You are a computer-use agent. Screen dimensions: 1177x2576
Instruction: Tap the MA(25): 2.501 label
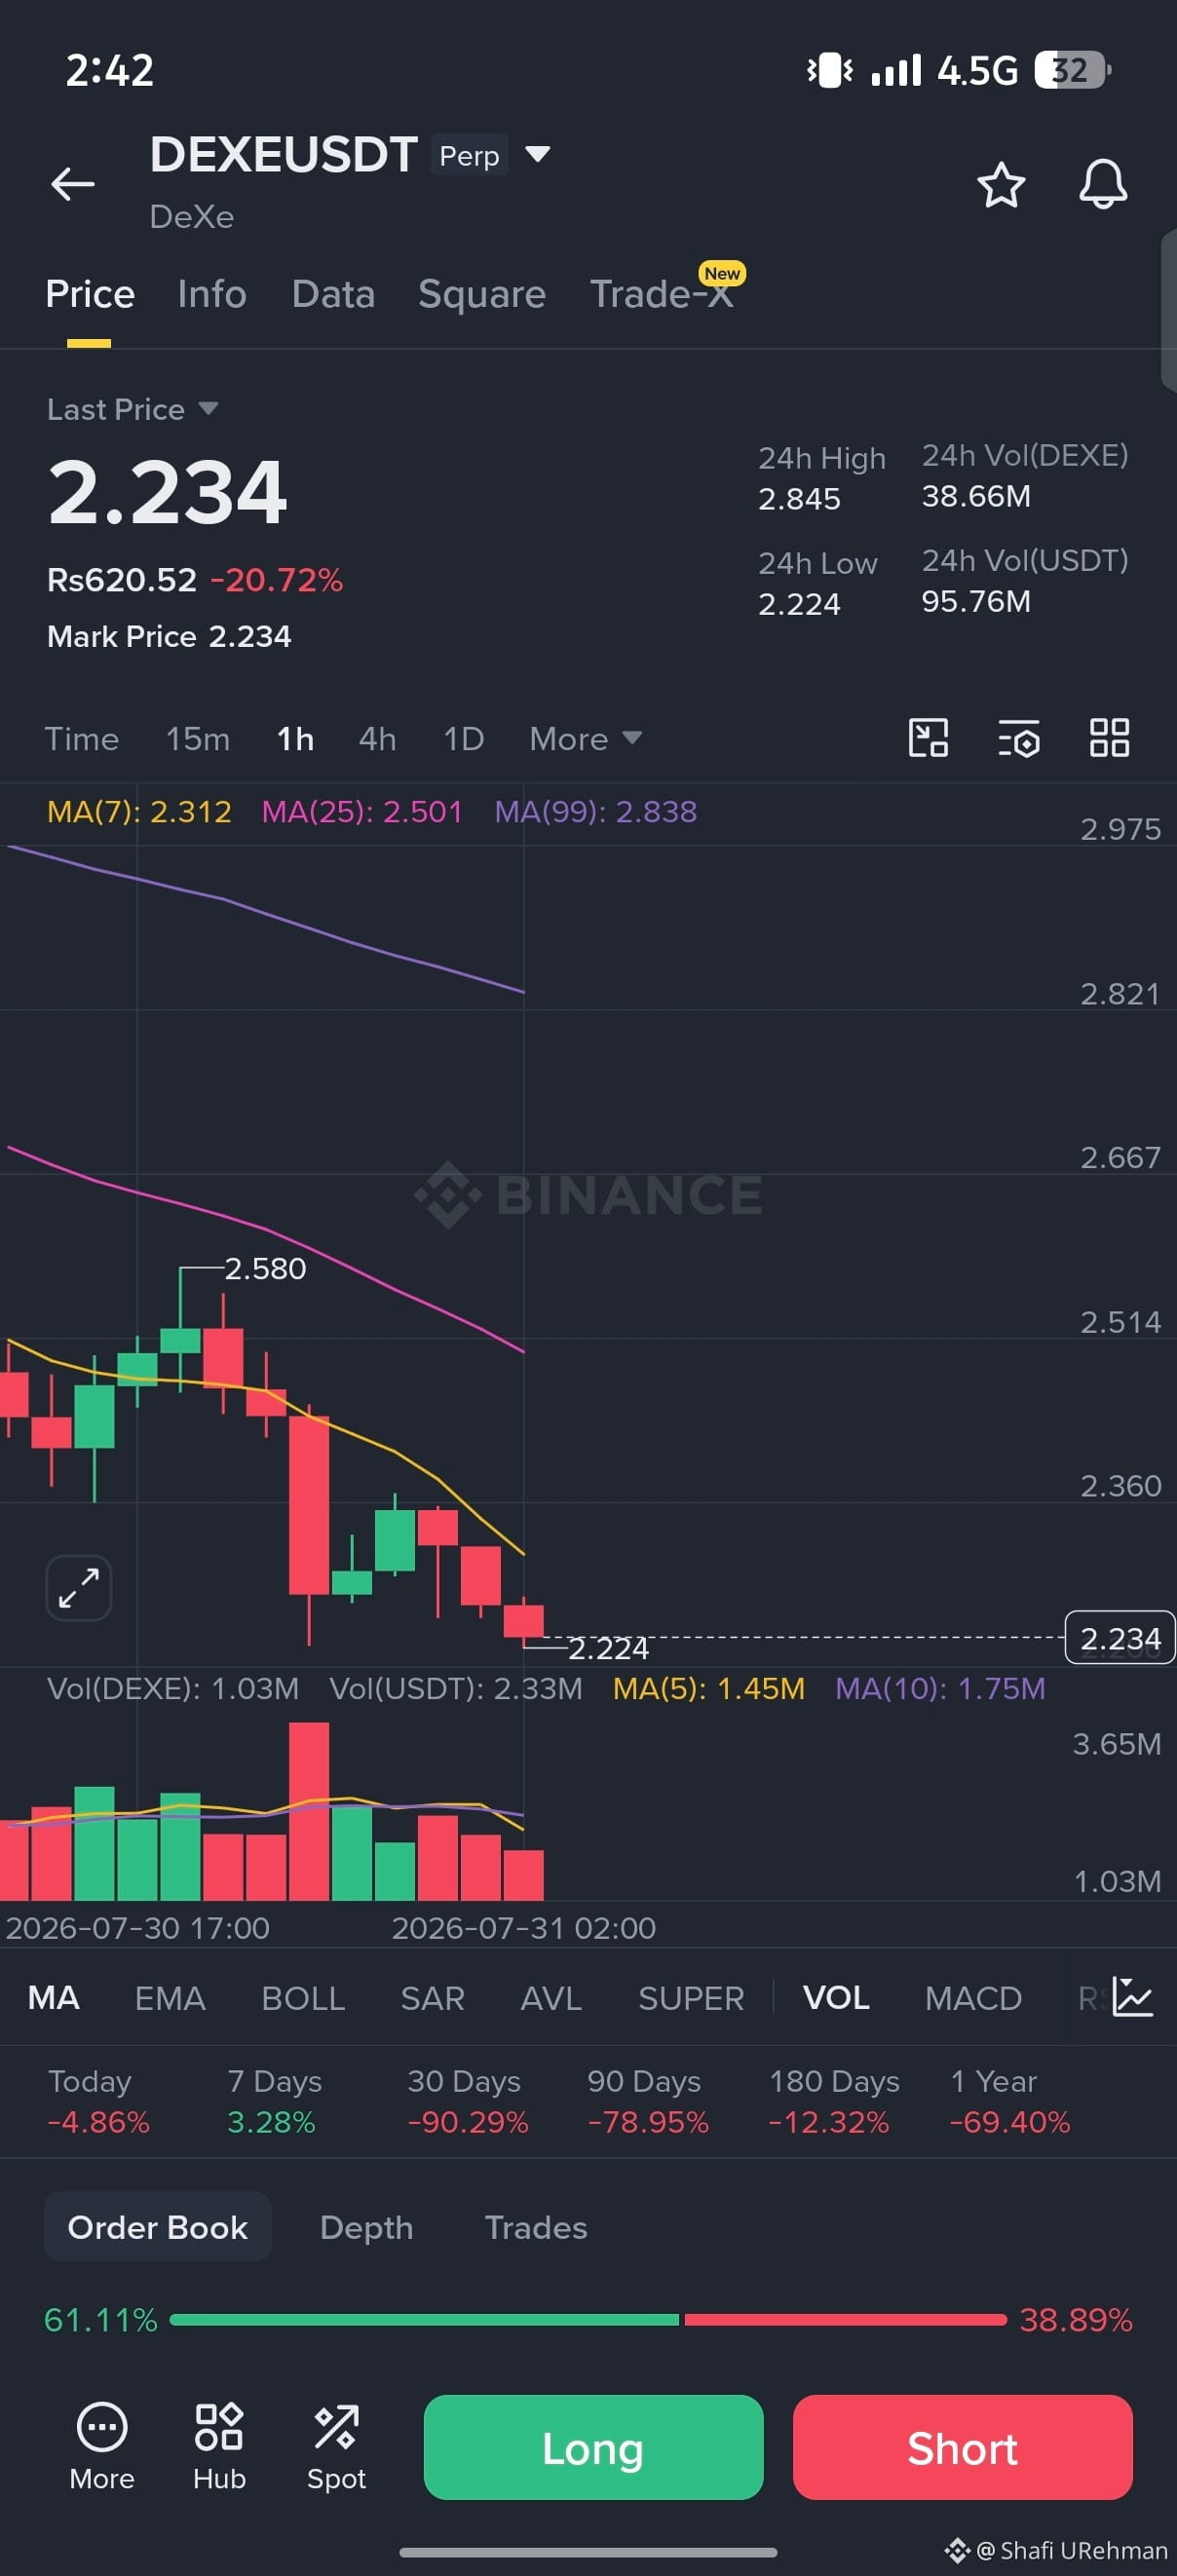[x=362, y=811]
